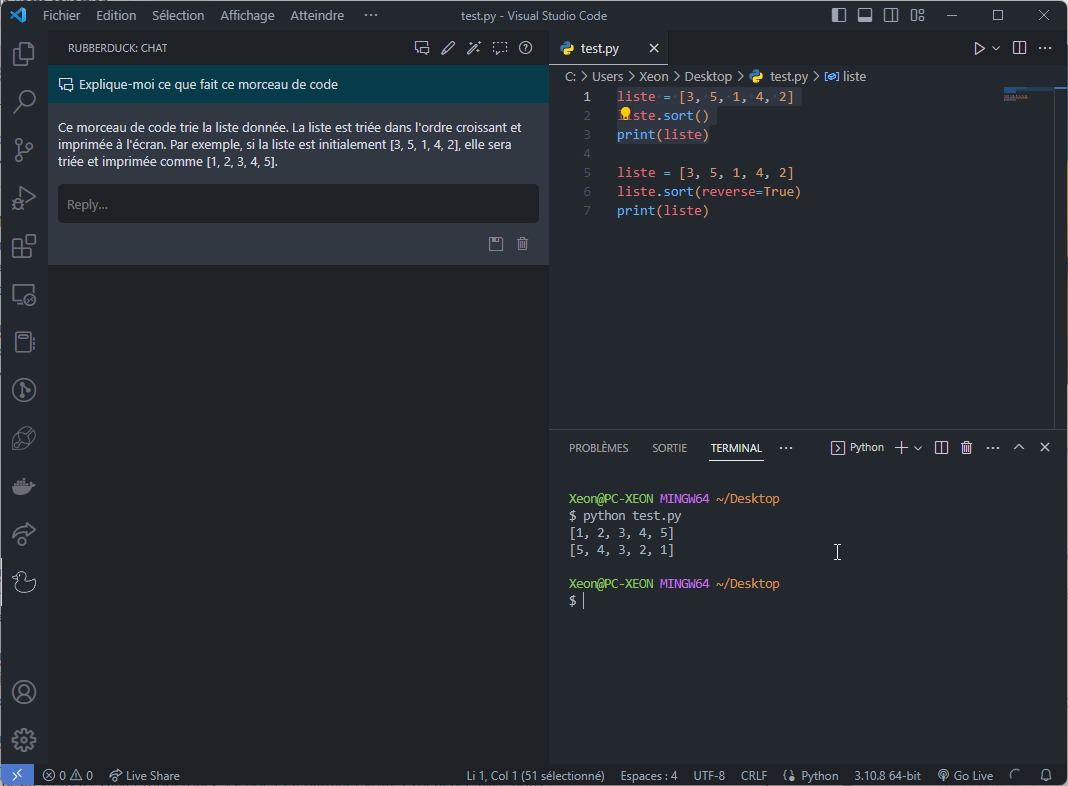Open Run and Debug view
The height and width of the screenshot is (786, 1068).
[24, 198]
